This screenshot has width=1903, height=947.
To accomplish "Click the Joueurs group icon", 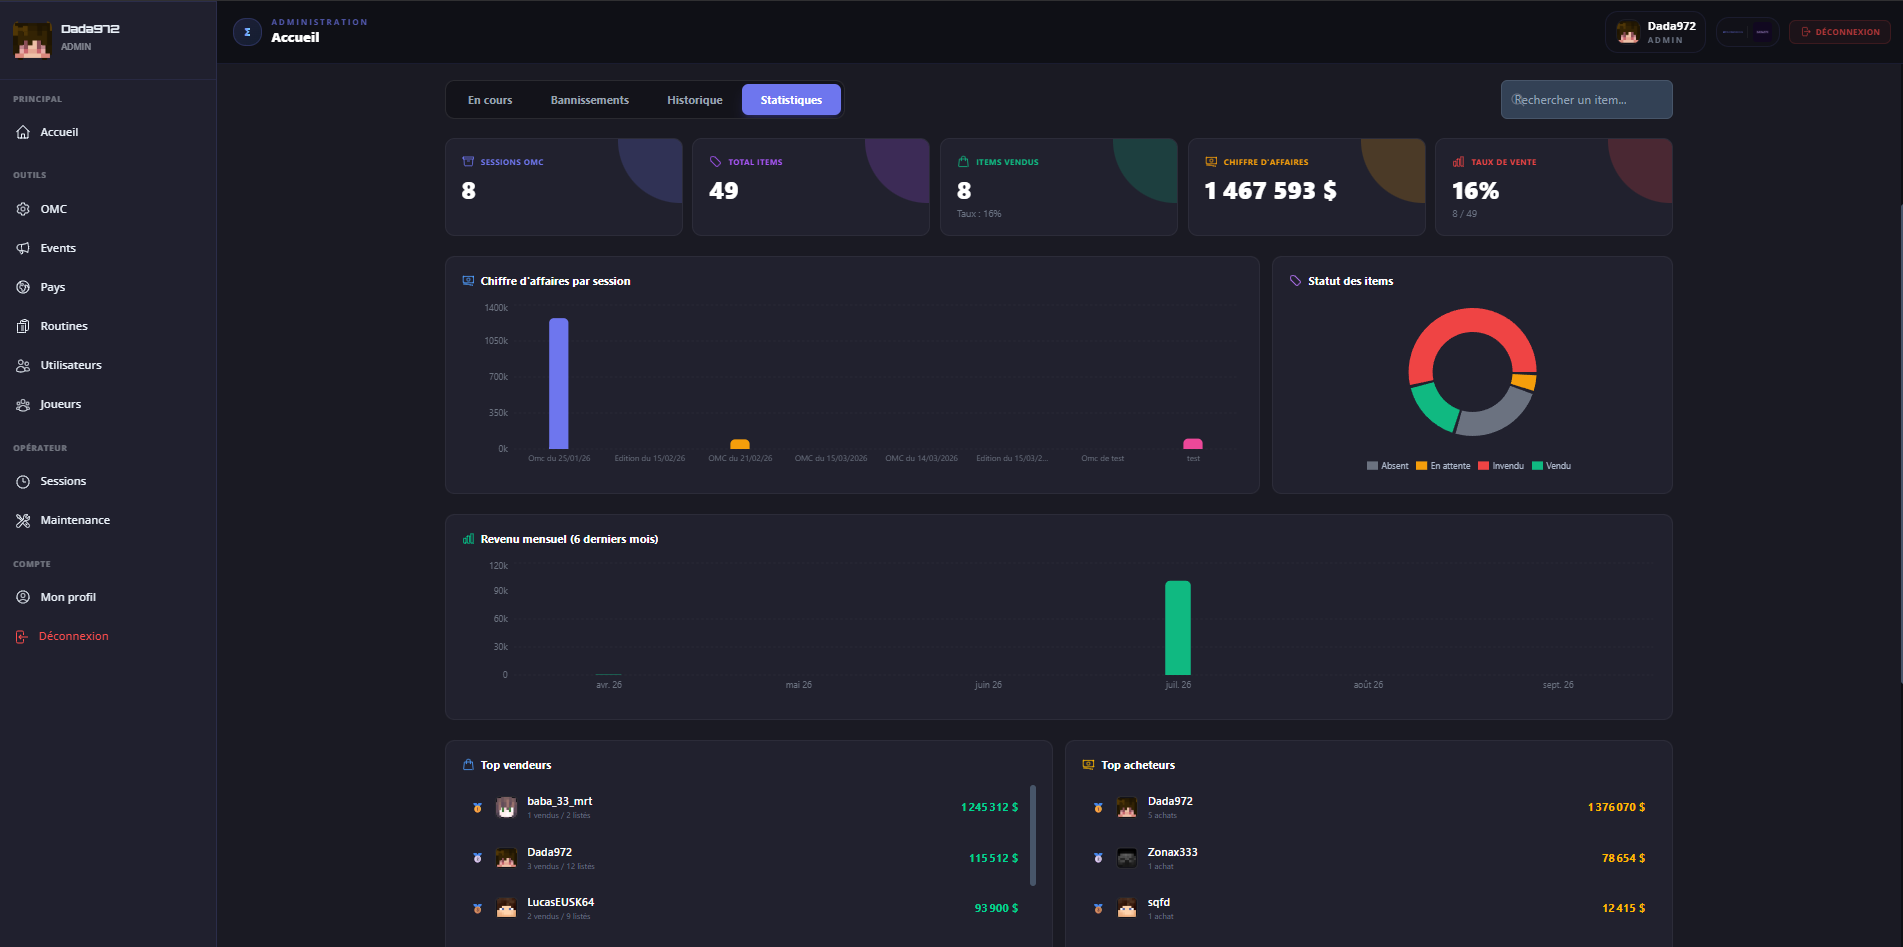I will [23, 404].
